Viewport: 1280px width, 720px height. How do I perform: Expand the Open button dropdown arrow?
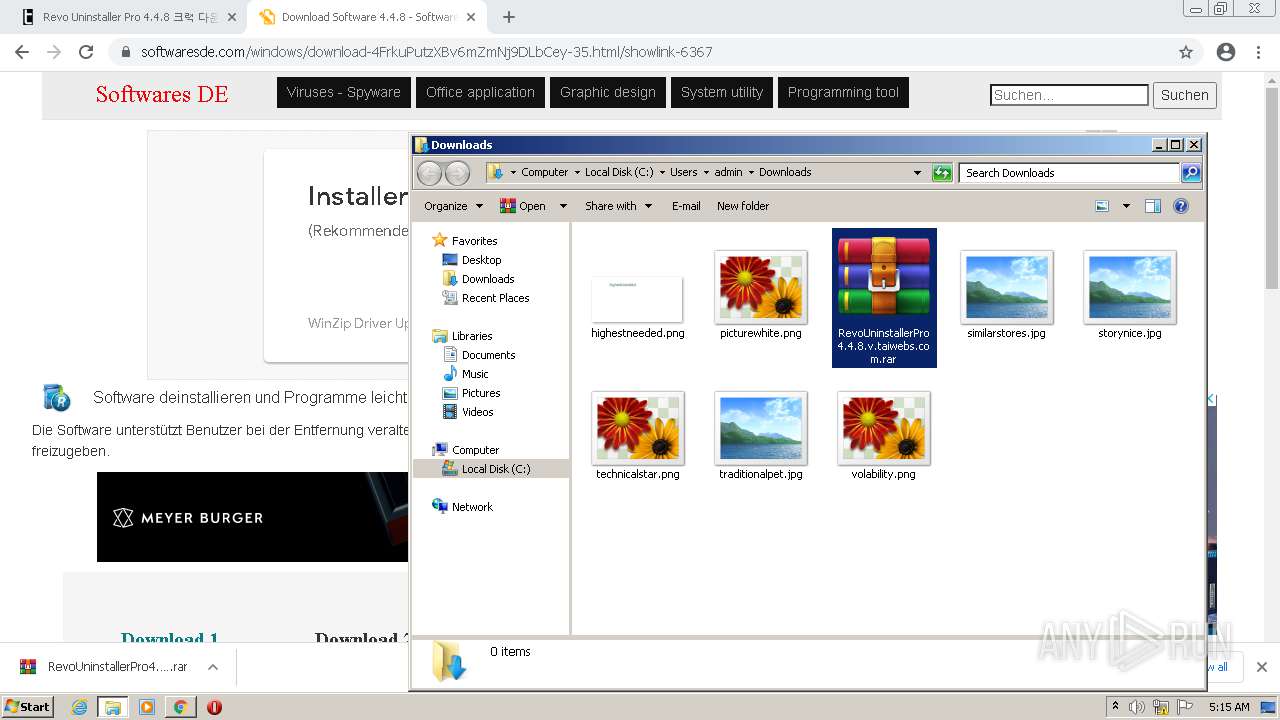click(563, 206)
